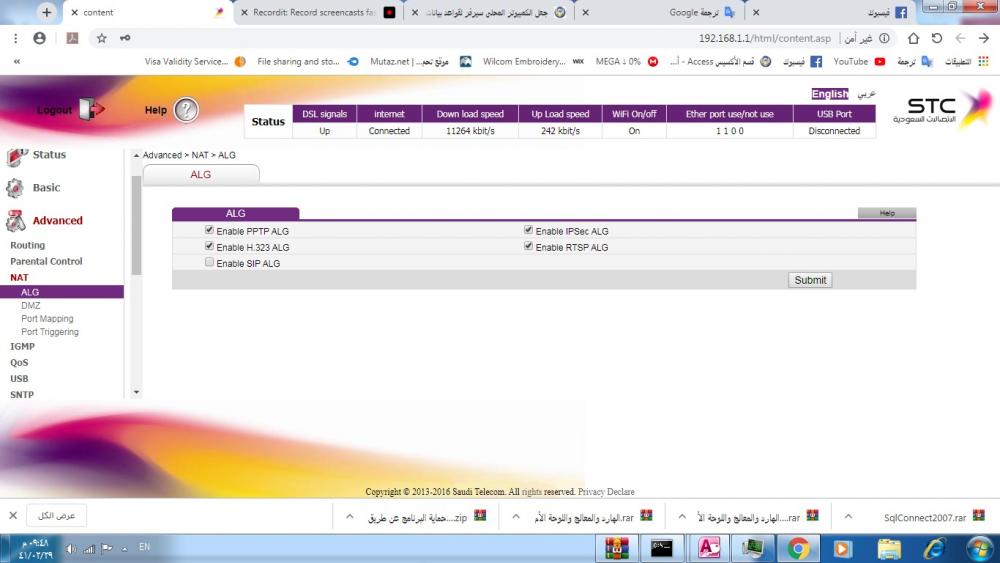Disable the Enable PPTP ALG checkbox
The image size is (1000, 563).
click(x=209, y=230)
